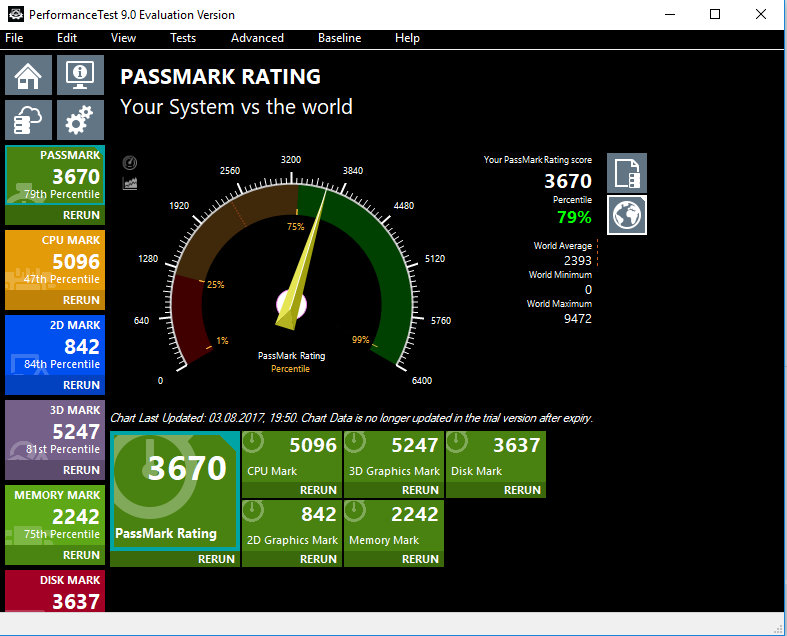
Task: Open the File menu
Action: click(15, 38)
